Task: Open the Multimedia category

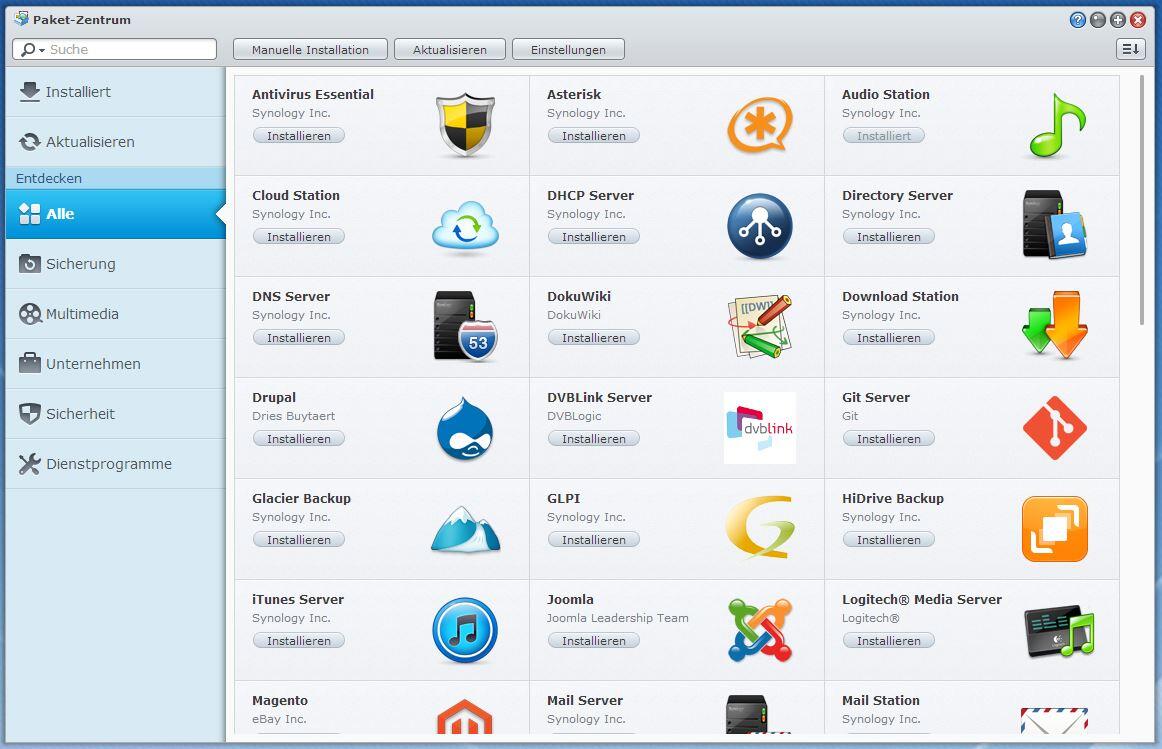Action: point(116,313)
